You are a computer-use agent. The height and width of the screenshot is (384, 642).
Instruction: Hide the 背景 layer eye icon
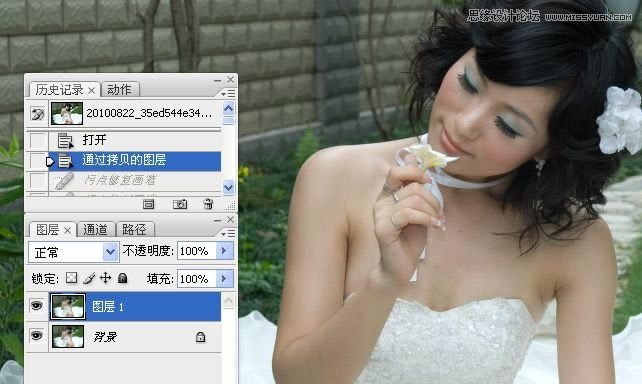pos(36,336)
